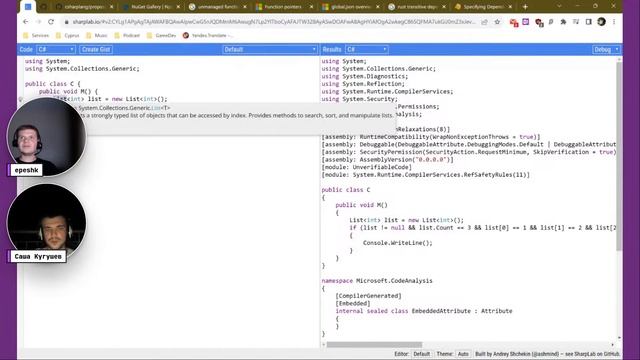Open tab search chevron in title bar
640x360 pixels.
pyautogui.click(x=559, y=7)
